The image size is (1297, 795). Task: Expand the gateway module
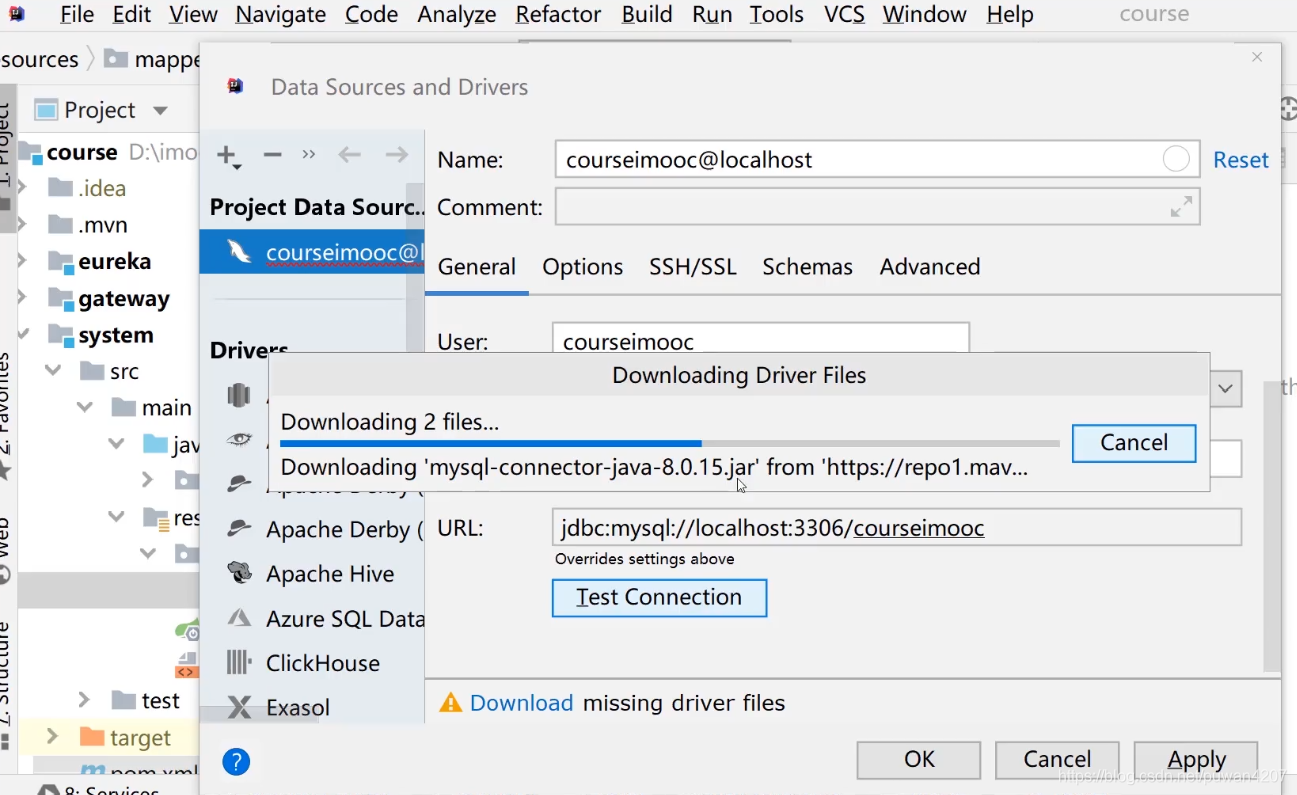(22, 298)
